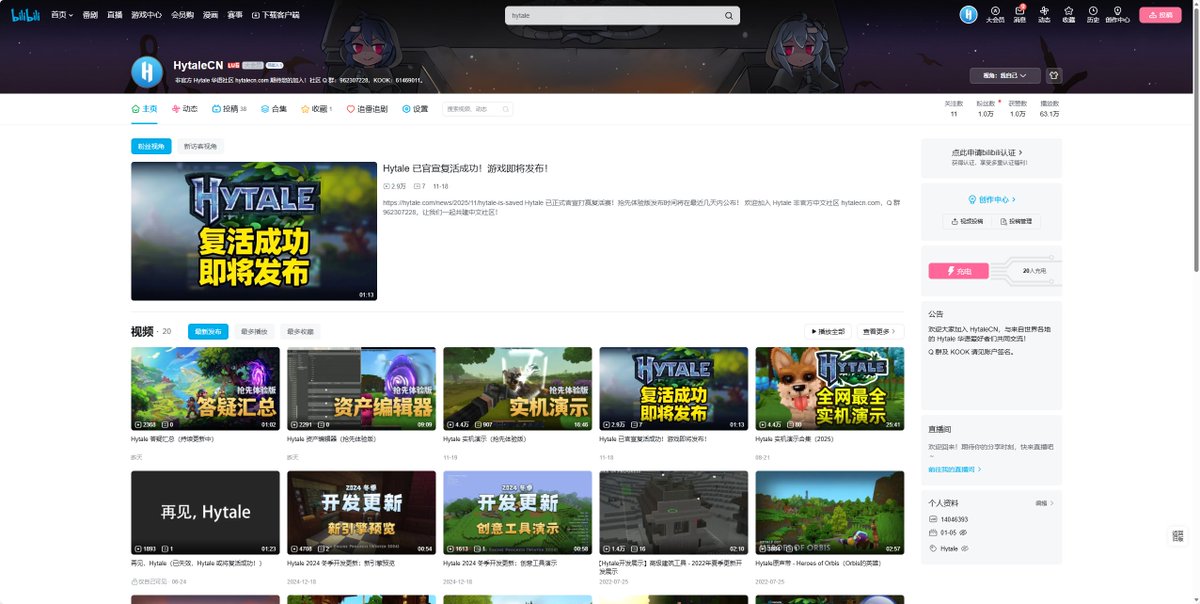Viewport: 1200px width, 604px height.
Task: Open 消息 messages icon
Action: pos(1020,14)
